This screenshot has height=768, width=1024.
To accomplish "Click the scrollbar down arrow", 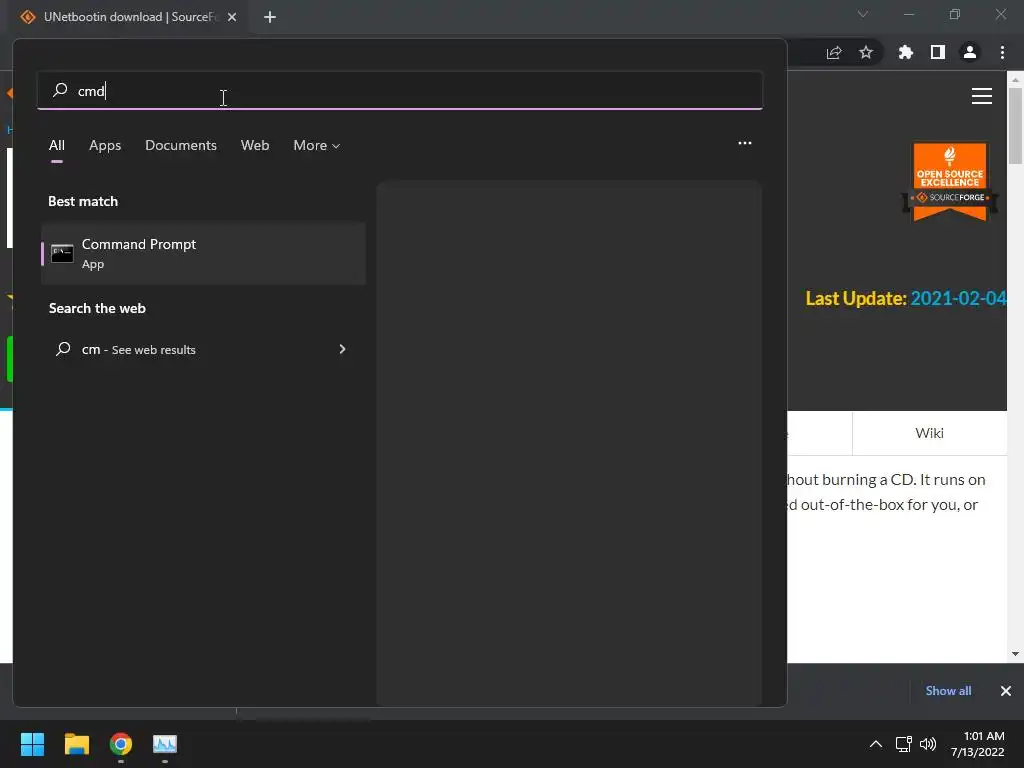I will pyautogui.click(x=1015, y=654).
